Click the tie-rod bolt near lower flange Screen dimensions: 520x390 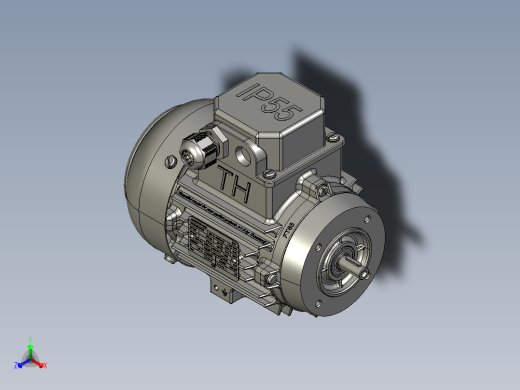pos(271,279)
